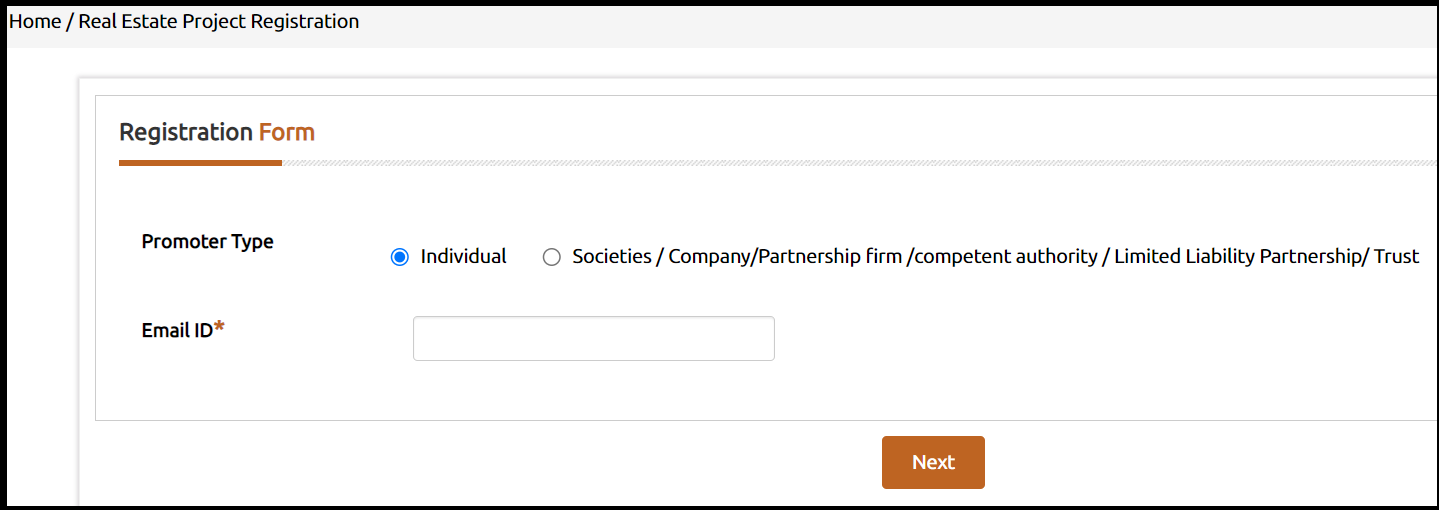Click the "Email ID" field label
Screen dimensions: 1439x510
[x=177, y=330]
